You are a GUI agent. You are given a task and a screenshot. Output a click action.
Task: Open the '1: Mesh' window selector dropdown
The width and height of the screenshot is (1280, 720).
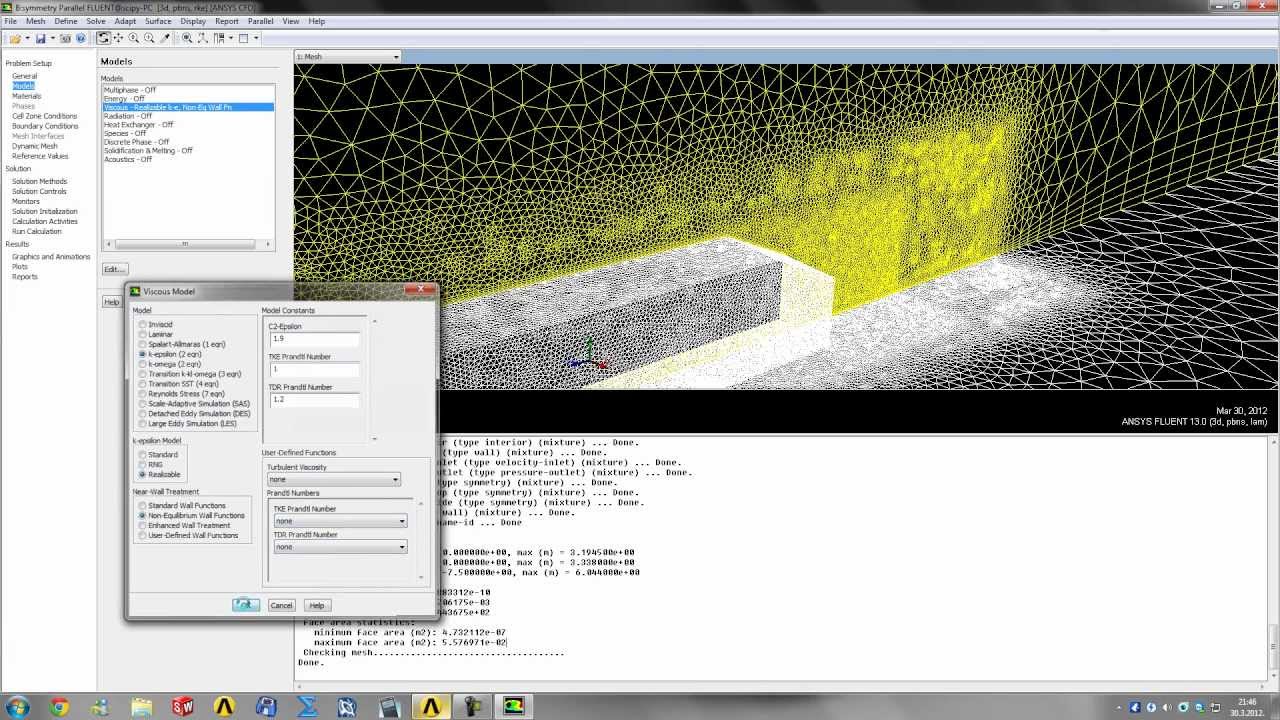(x=347, y=57)
